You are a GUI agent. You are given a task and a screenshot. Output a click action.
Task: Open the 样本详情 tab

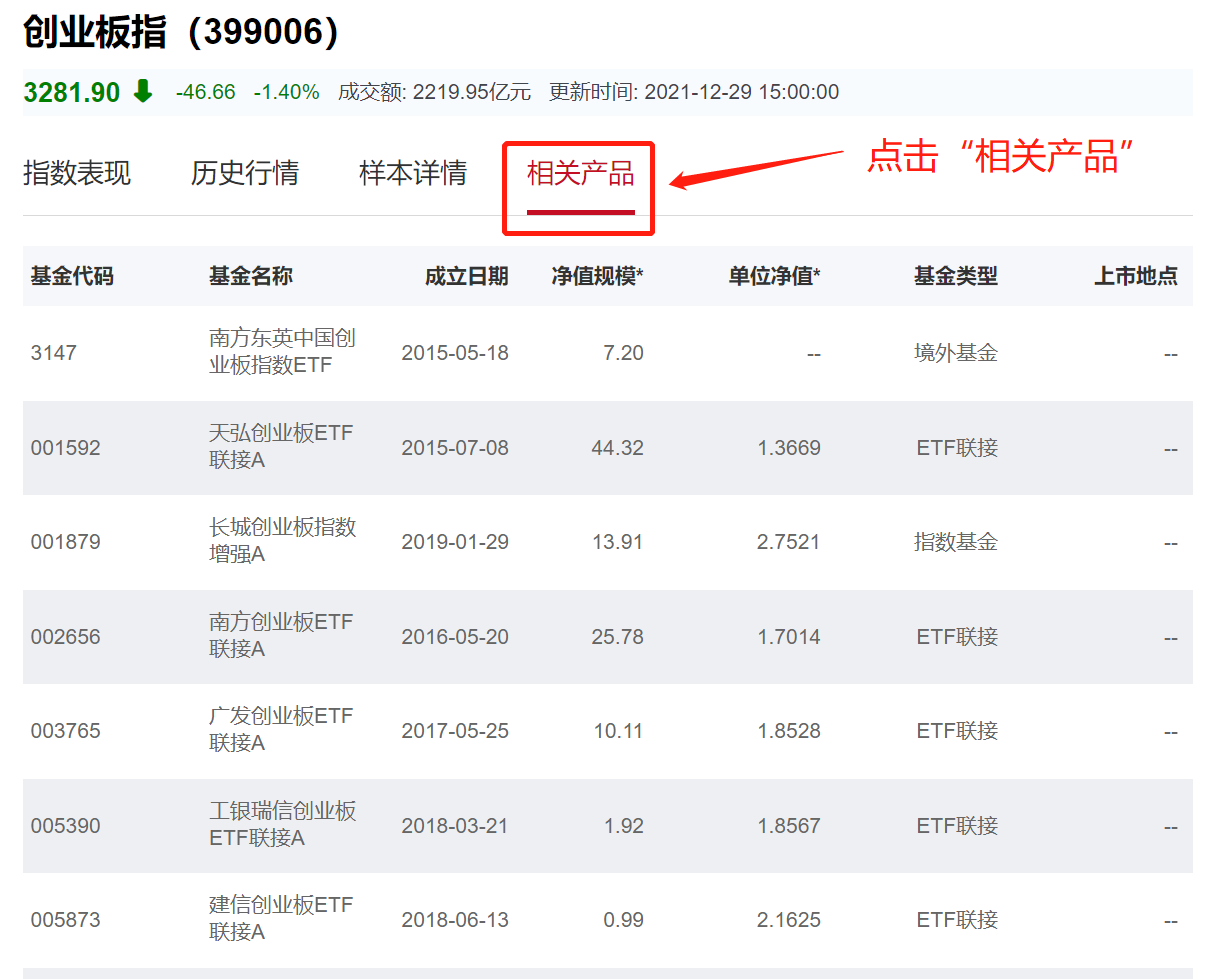coord(413,174)
